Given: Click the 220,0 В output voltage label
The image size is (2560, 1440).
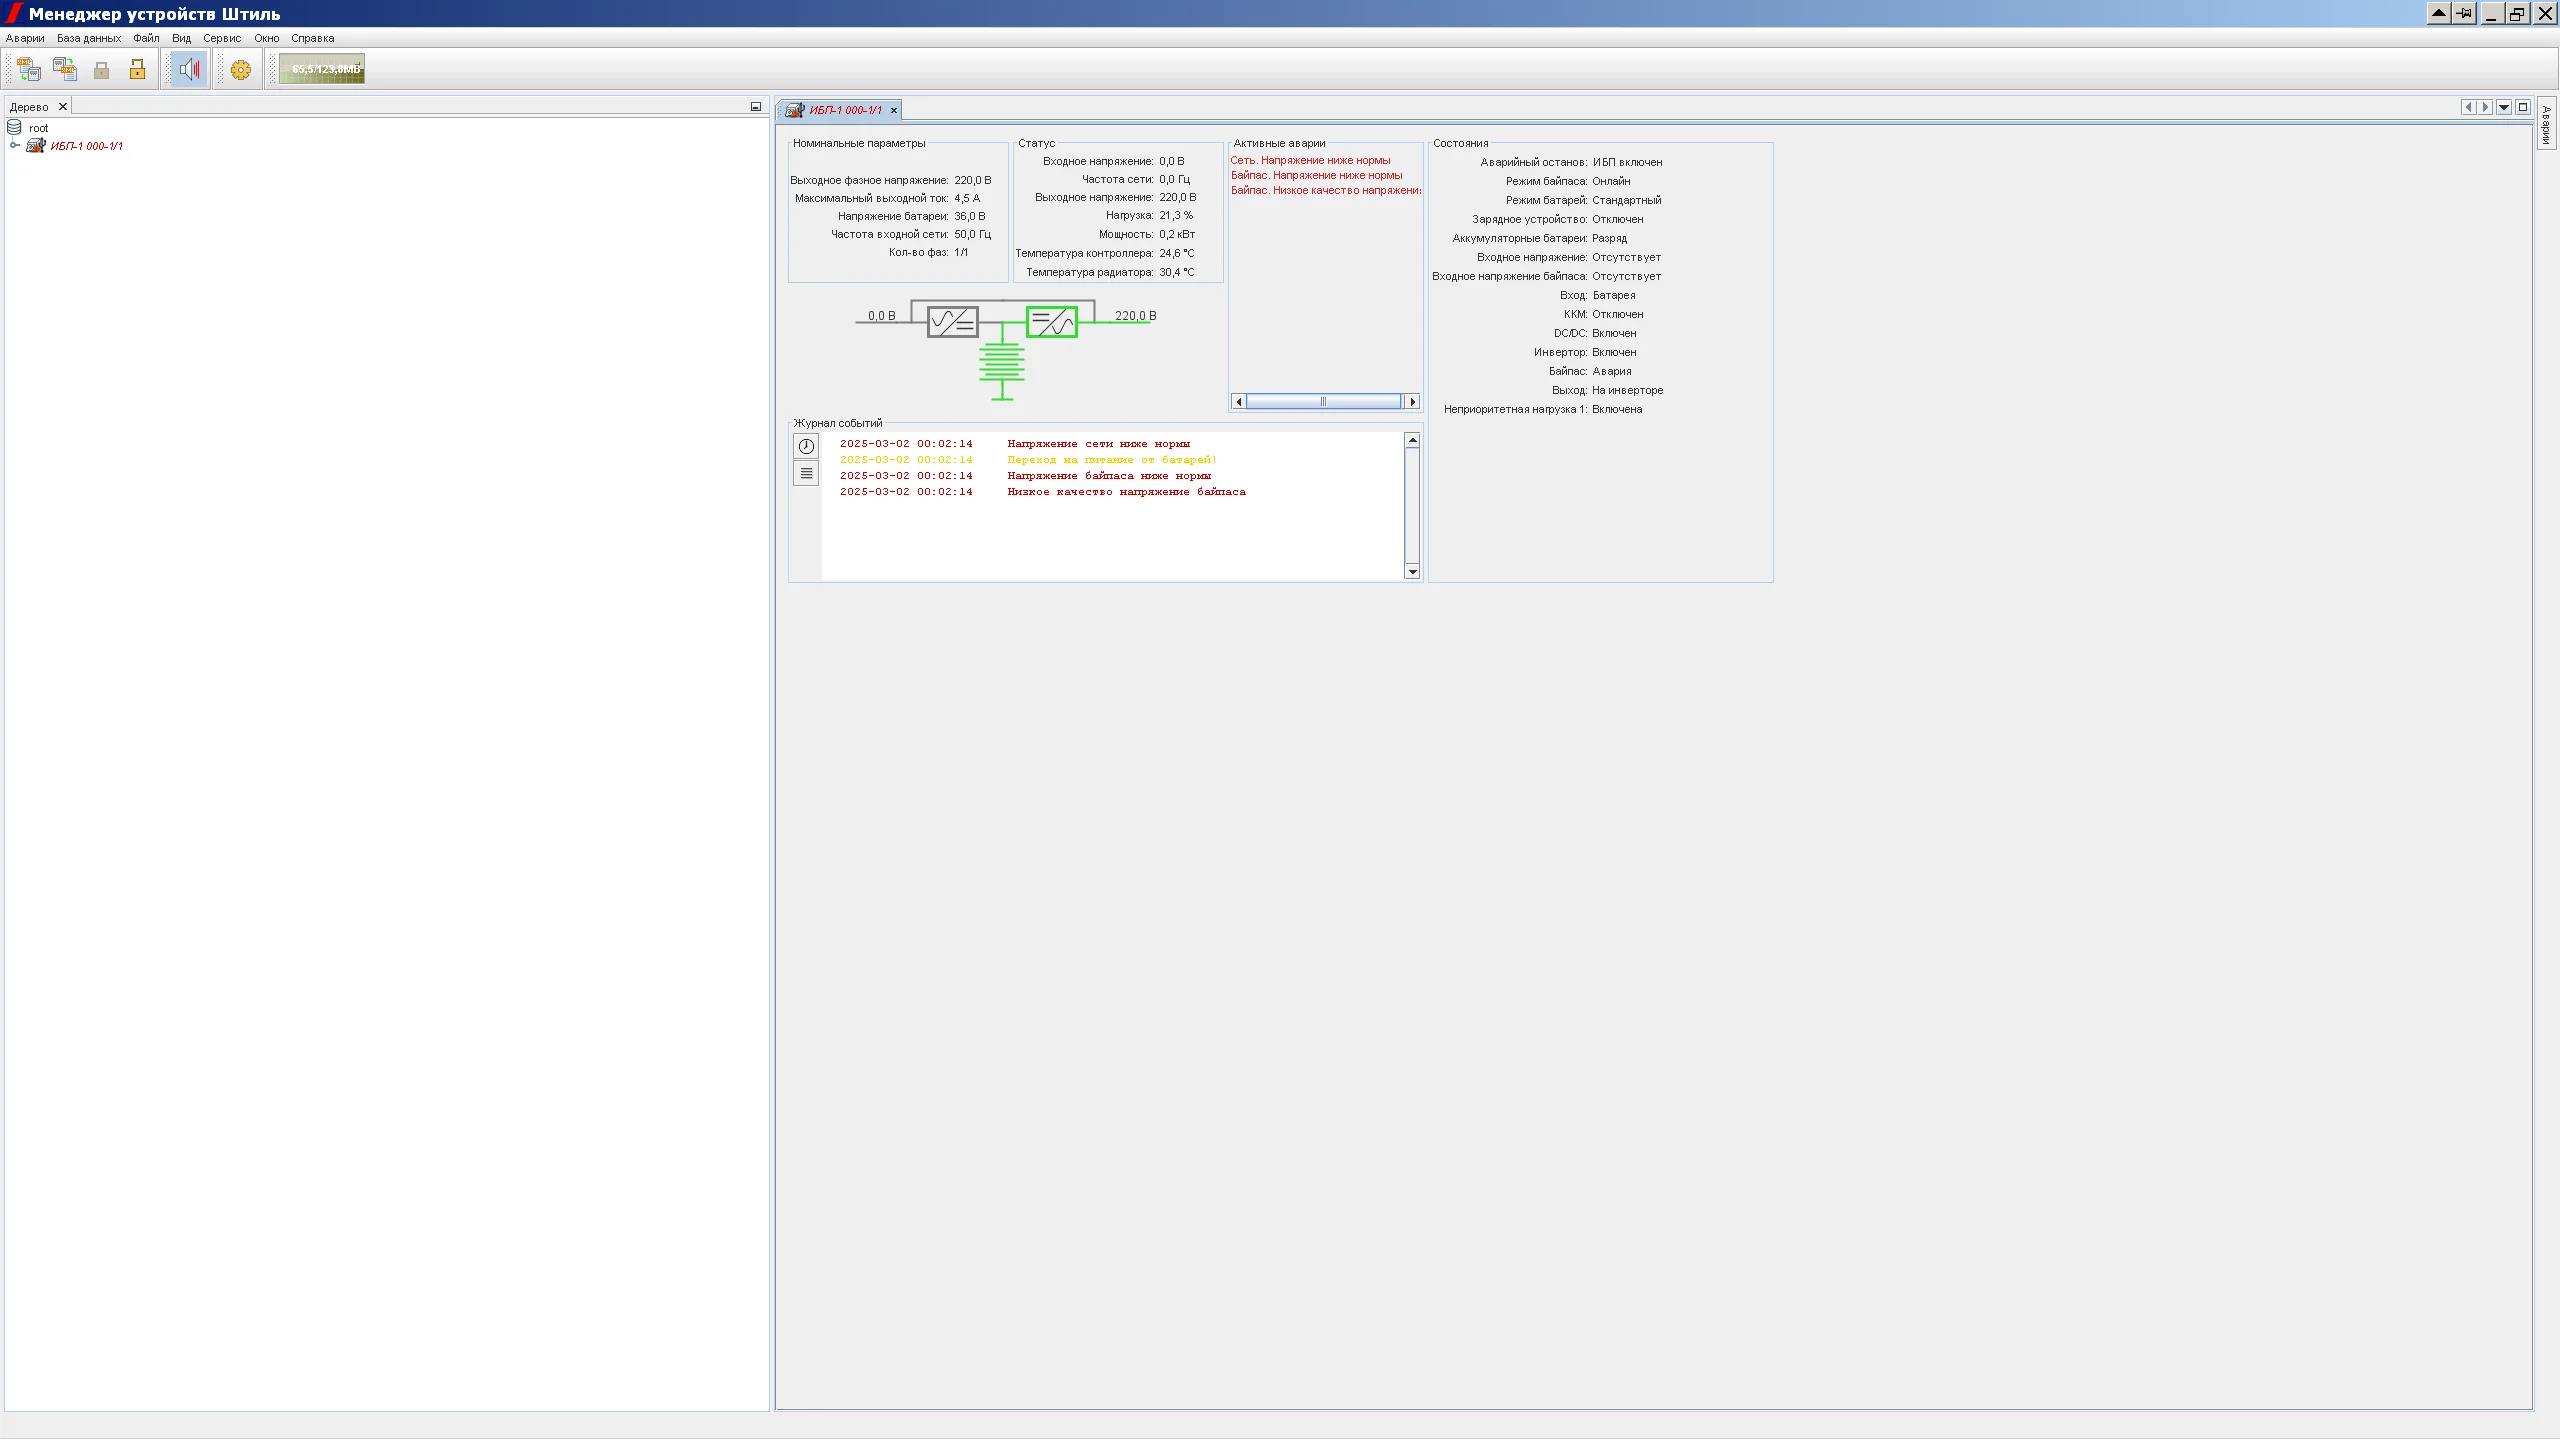Looking at the screenshot, I should click(x=1136, y=316).
